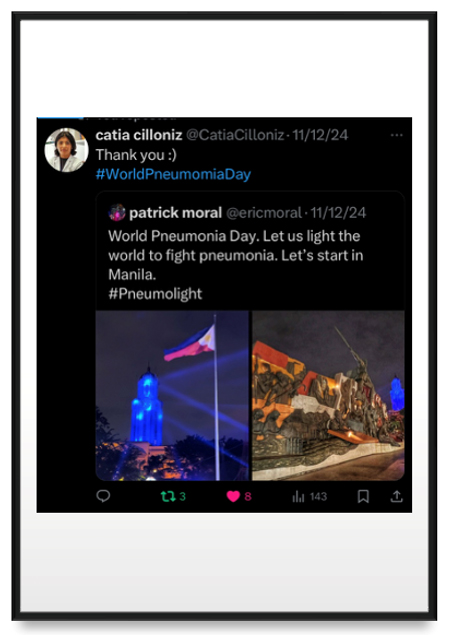Screen dimensions: 449x635
Task: Open the #WorldPneumomiaDay hashtag link
Action: [x=173, y=174]
